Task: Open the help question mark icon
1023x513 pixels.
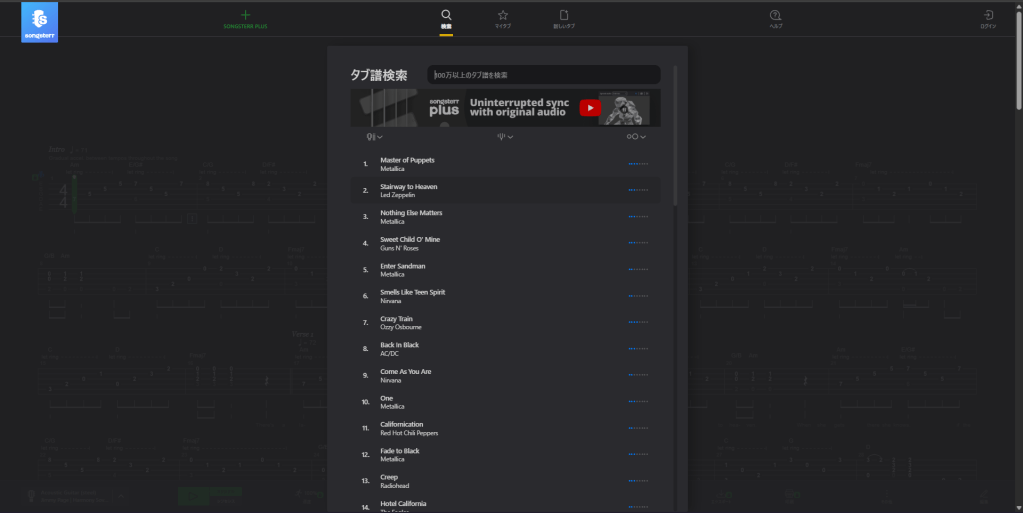Action: (775, 16)
